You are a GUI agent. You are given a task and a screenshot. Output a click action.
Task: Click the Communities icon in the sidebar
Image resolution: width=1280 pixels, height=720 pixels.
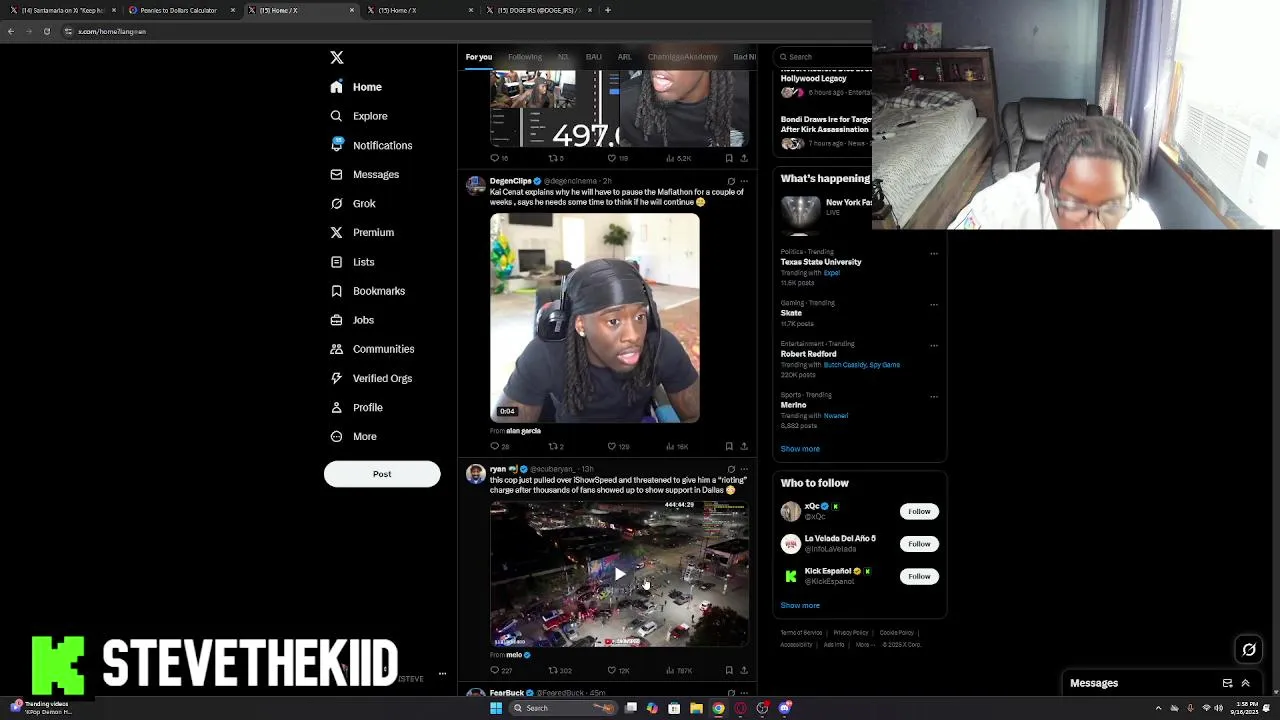337,349
